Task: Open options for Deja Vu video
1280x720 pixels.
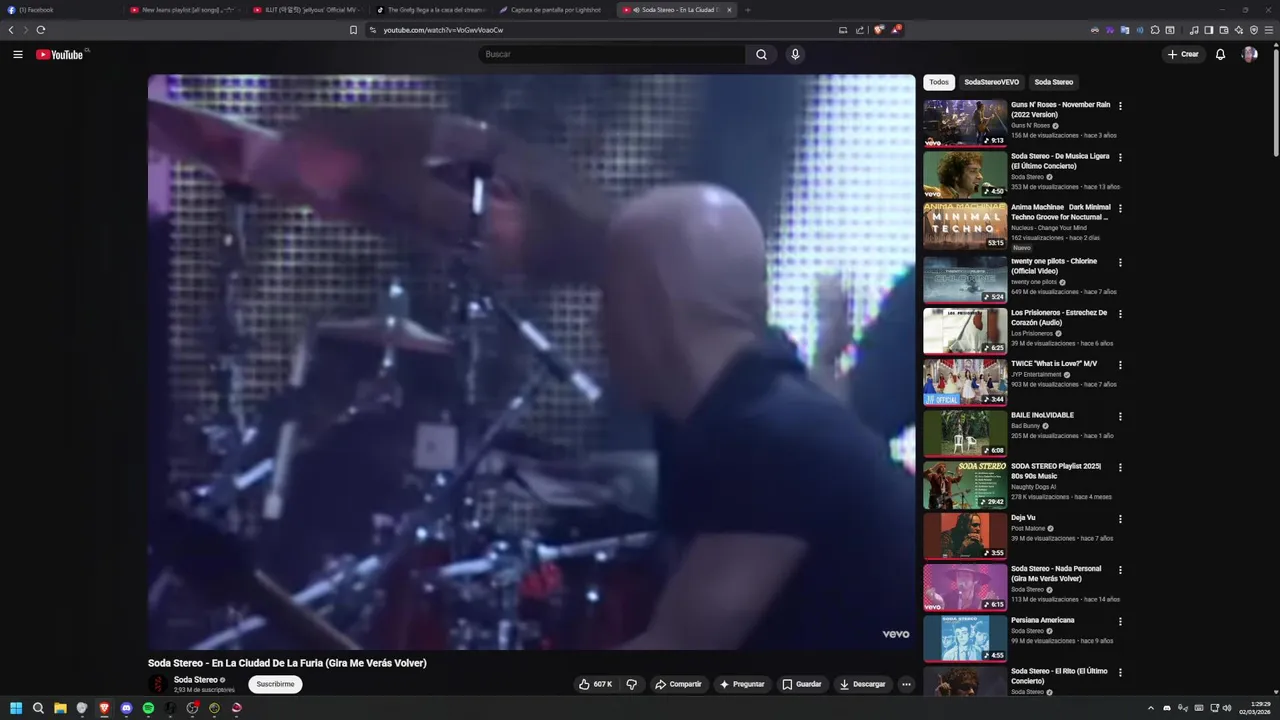Action: [x=1120, y=519]
